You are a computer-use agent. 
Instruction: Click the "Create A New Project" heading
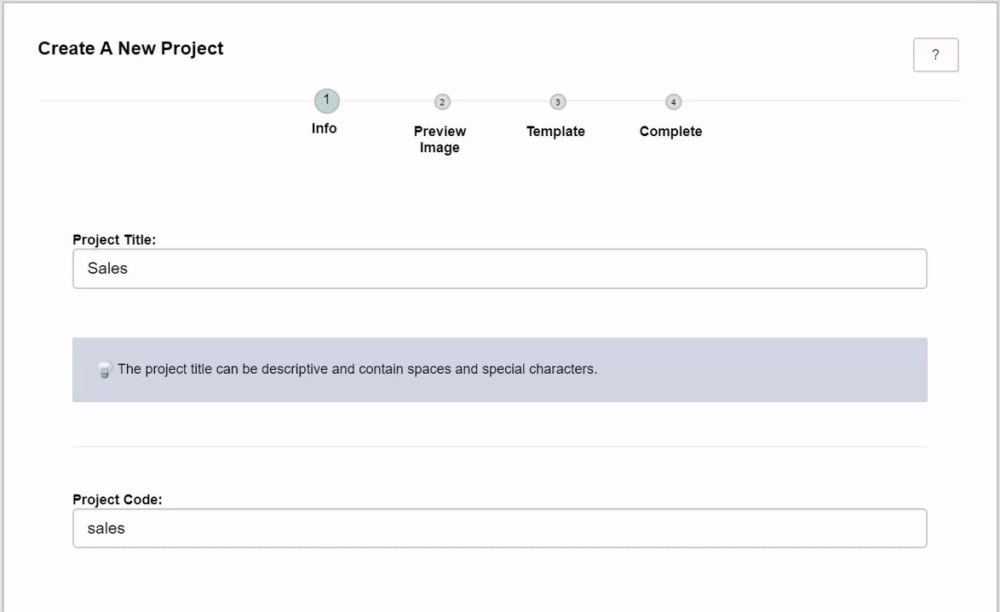[131, 48]
